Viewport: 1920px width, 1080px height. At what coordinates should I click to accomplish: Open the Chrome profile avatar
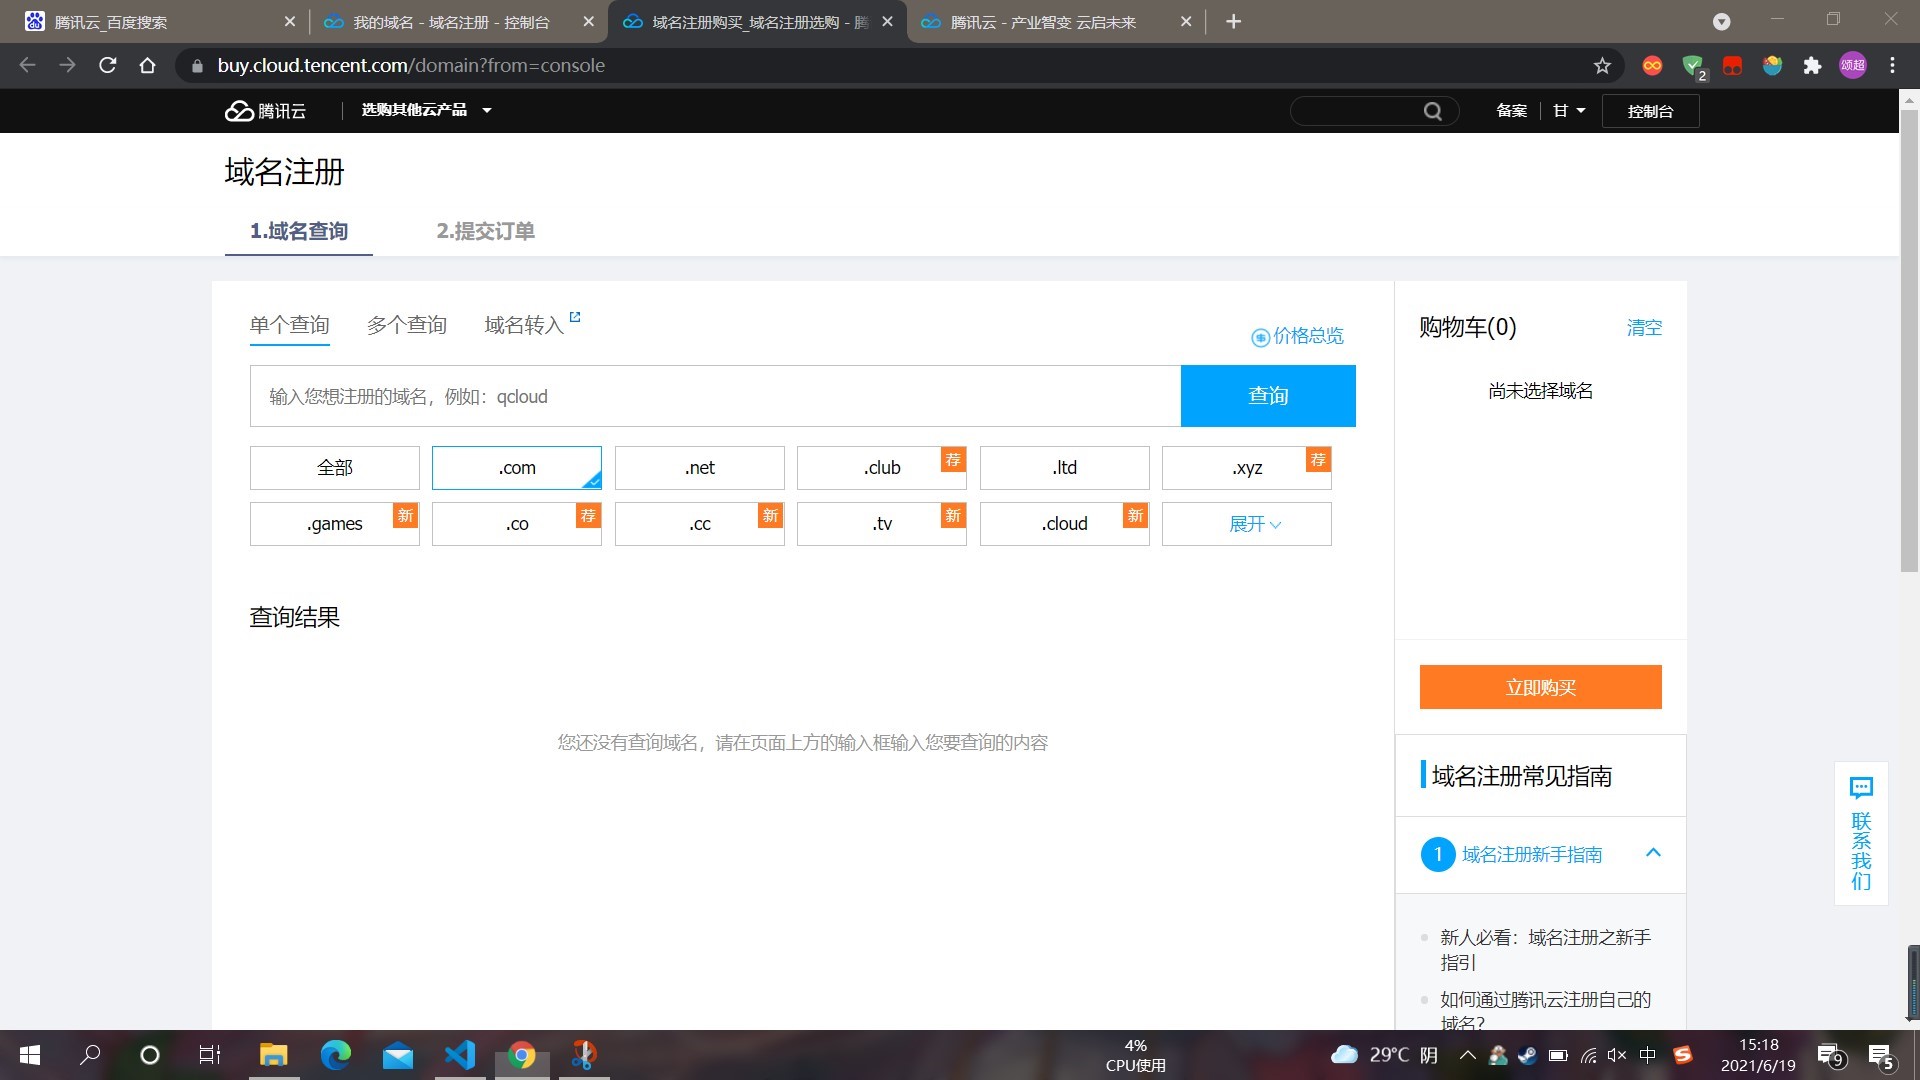coord(1852,66)
